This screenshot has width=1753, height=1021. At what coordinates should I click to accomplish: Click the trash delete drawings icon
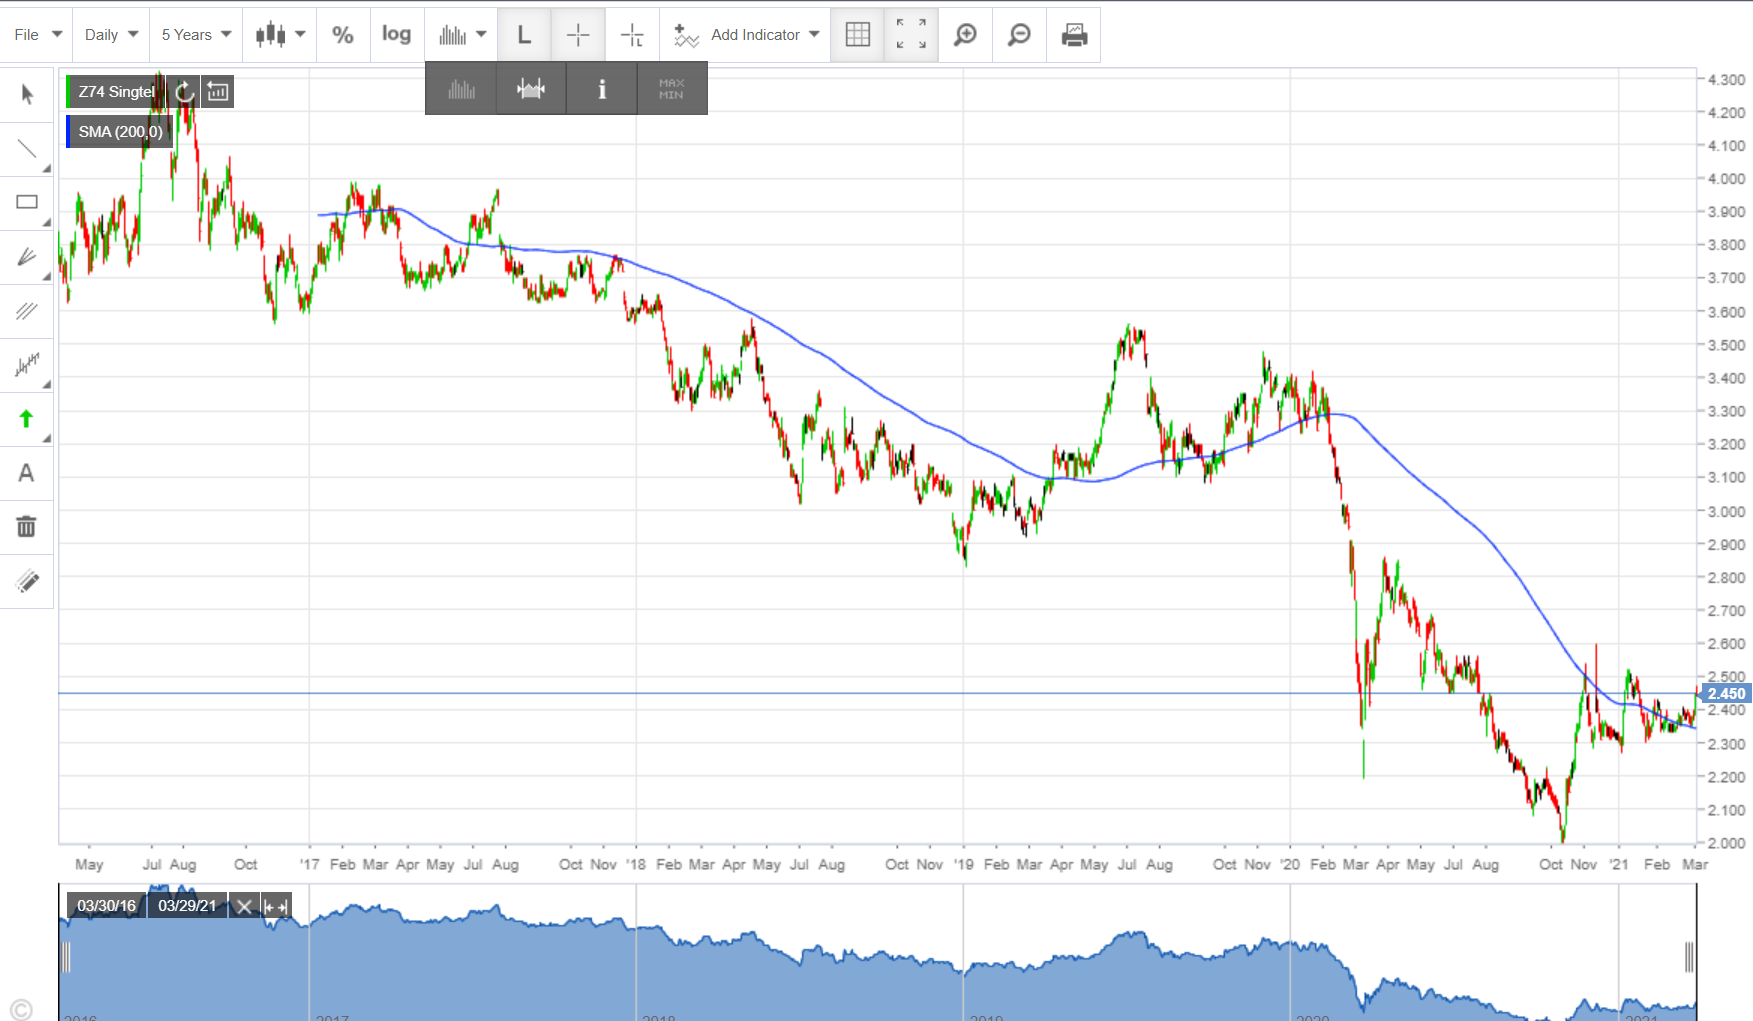click(27, 527)
